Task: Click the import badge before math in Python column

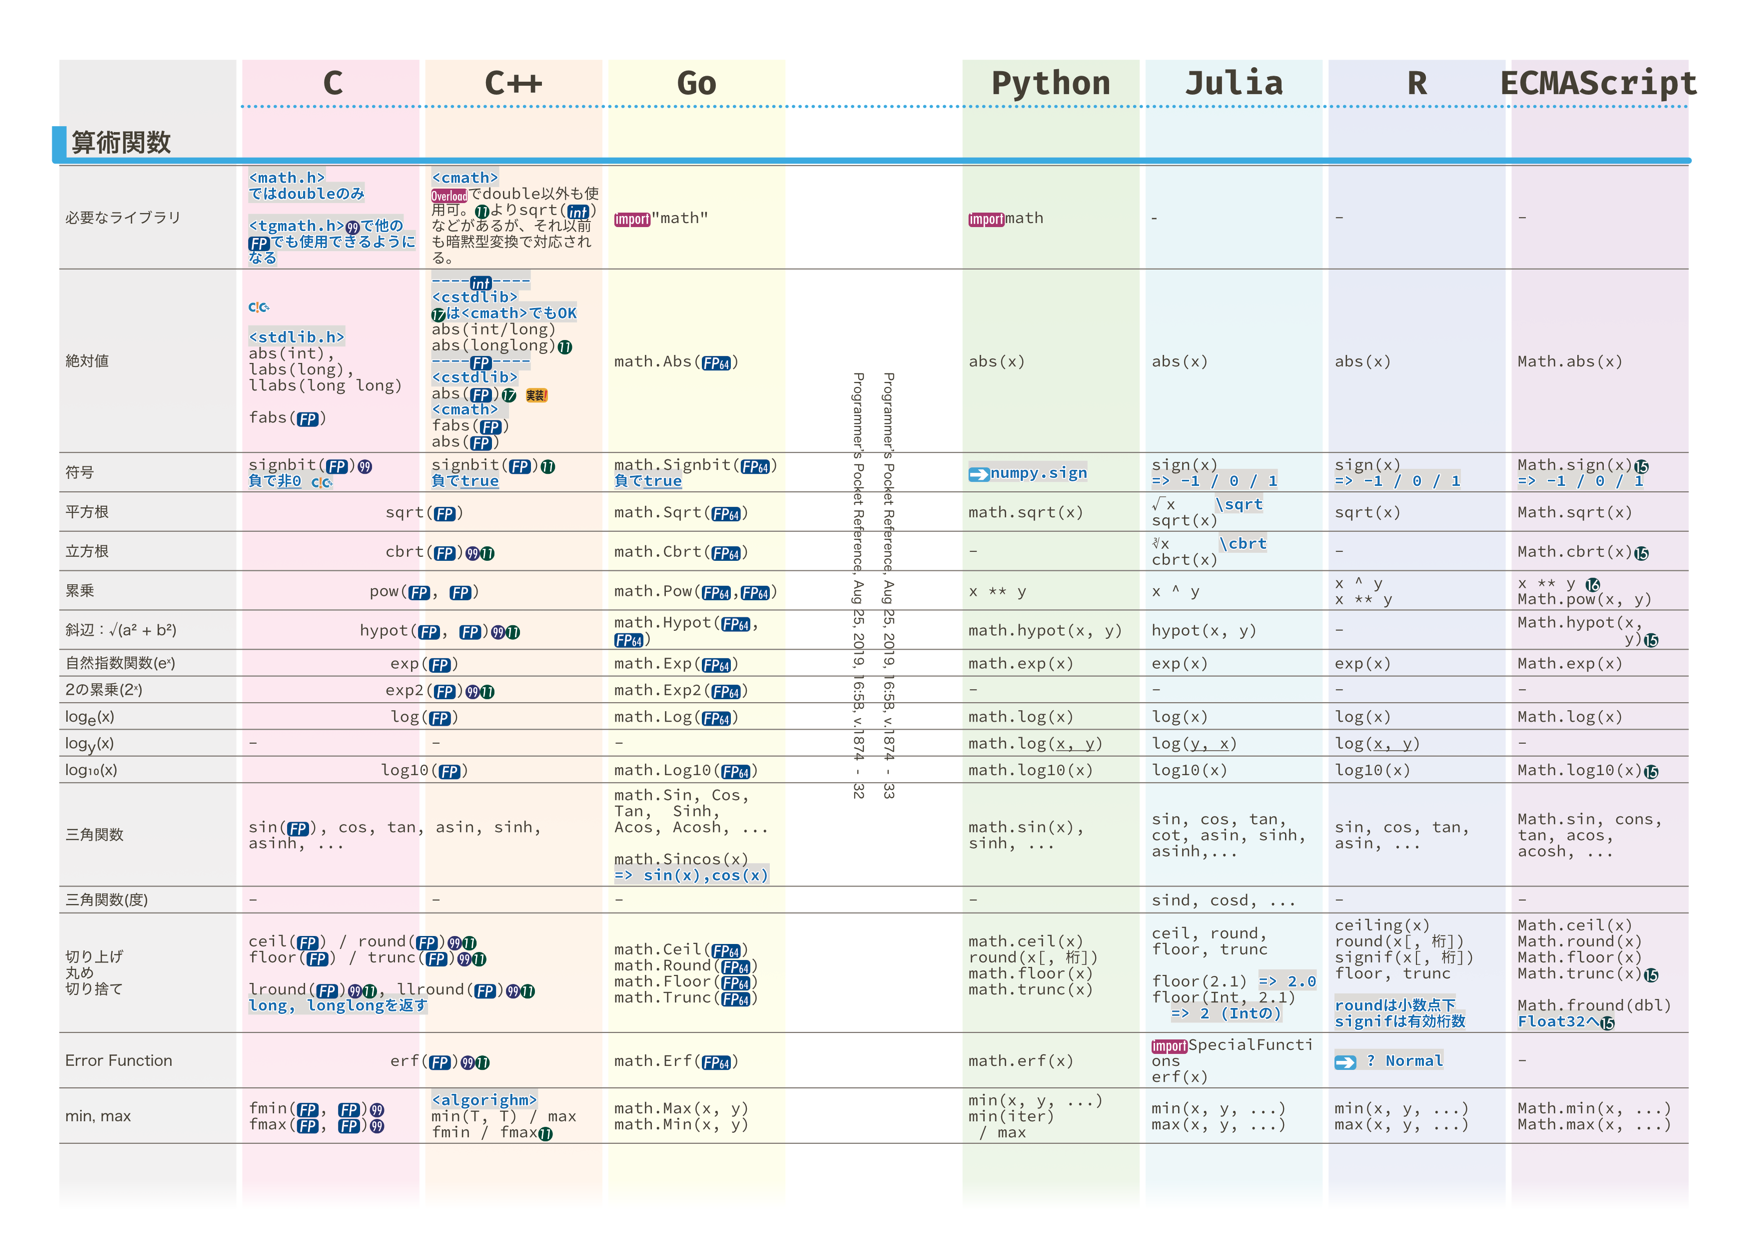Action: (x=986, y=219)
